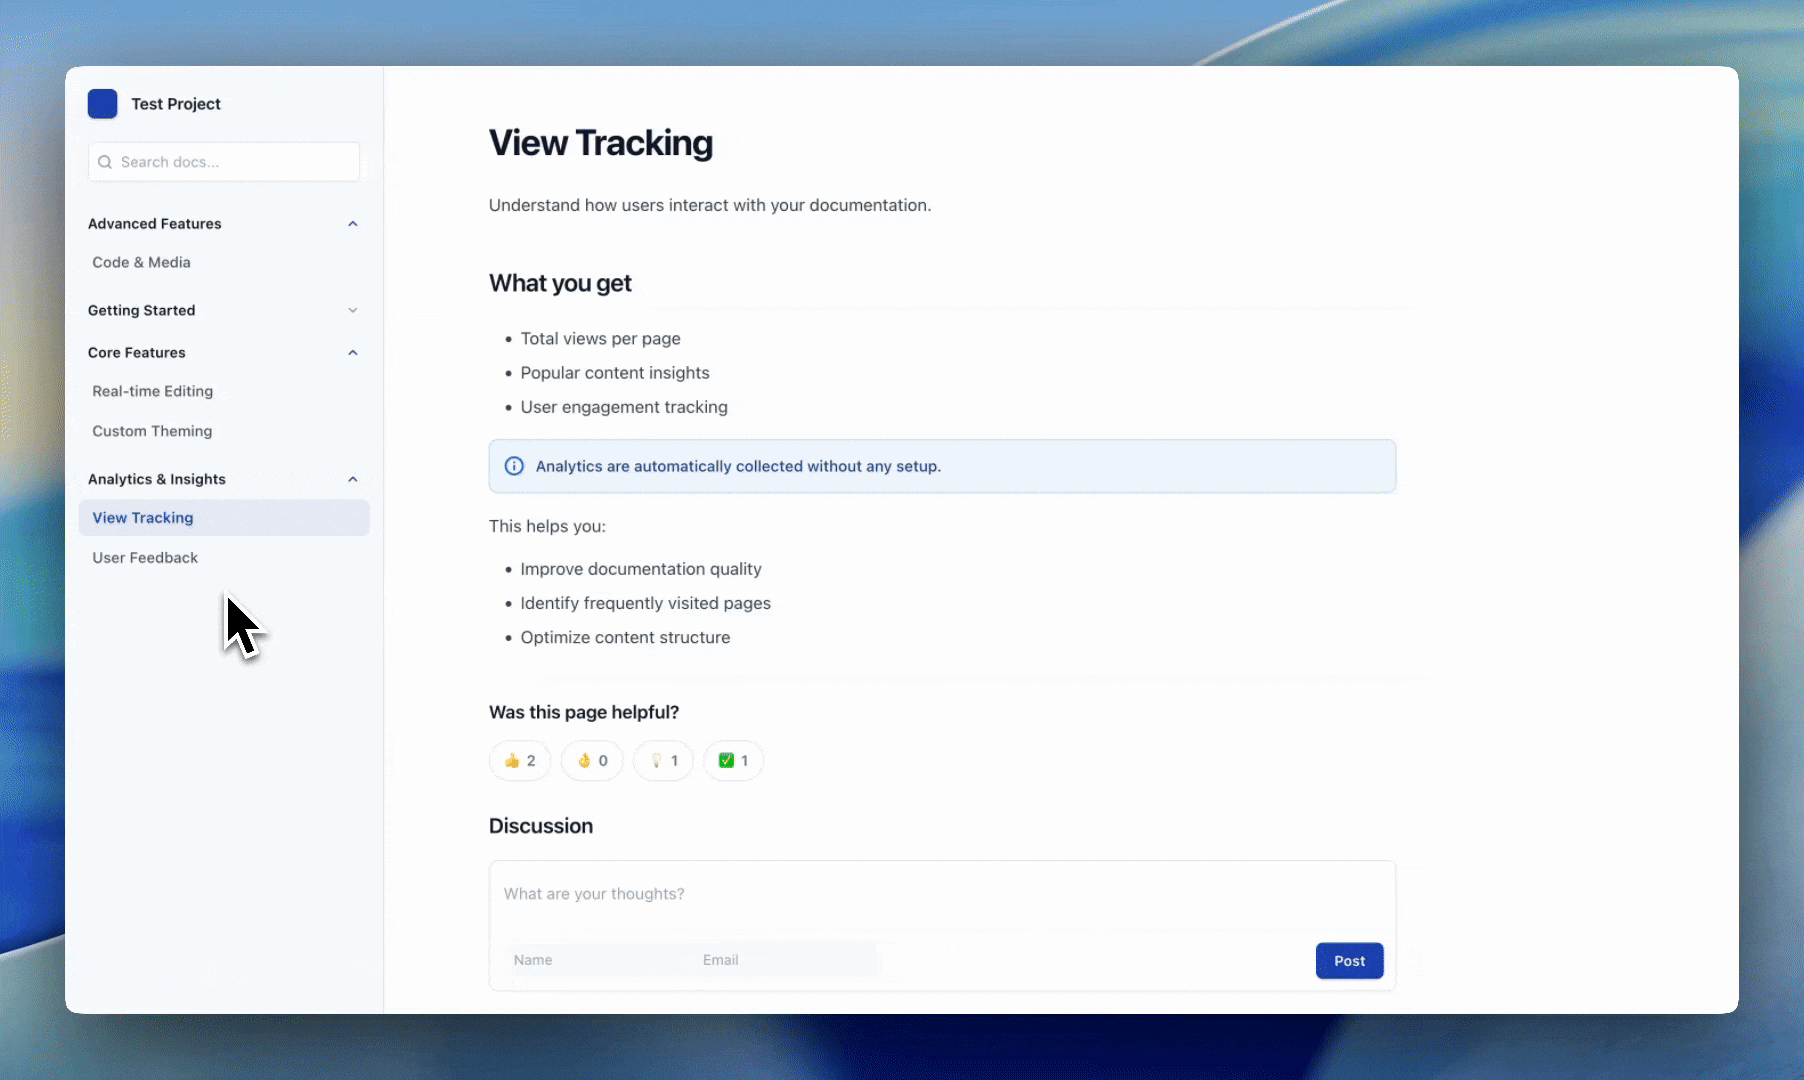Select the Real-time Editing page
This screenshot has height=1080, width=1804.
tap(152, 391)
